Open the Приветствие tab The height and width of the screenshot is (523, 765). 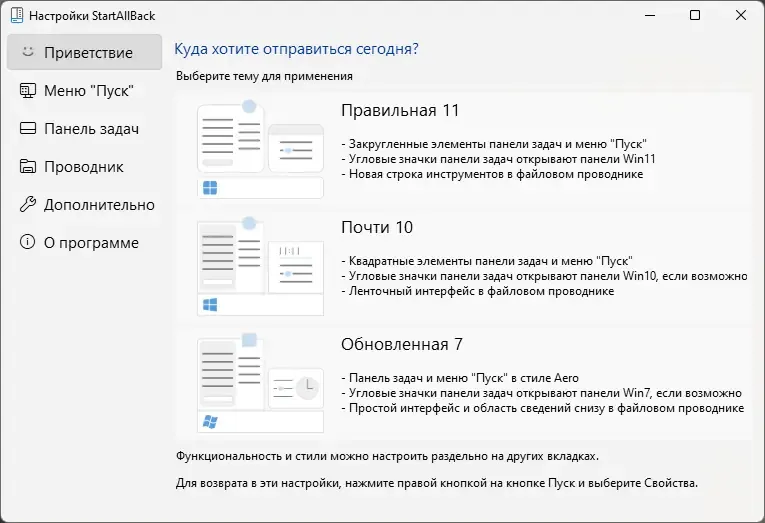point(84,52)
